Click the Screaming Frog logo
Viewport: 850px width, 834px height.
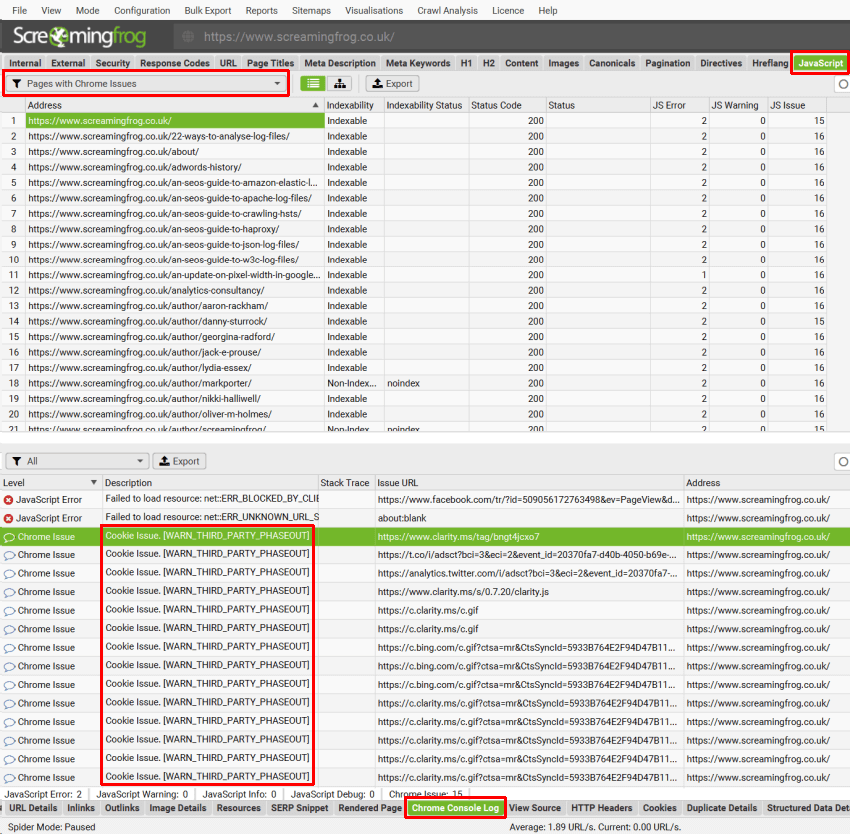click(79, 36)
